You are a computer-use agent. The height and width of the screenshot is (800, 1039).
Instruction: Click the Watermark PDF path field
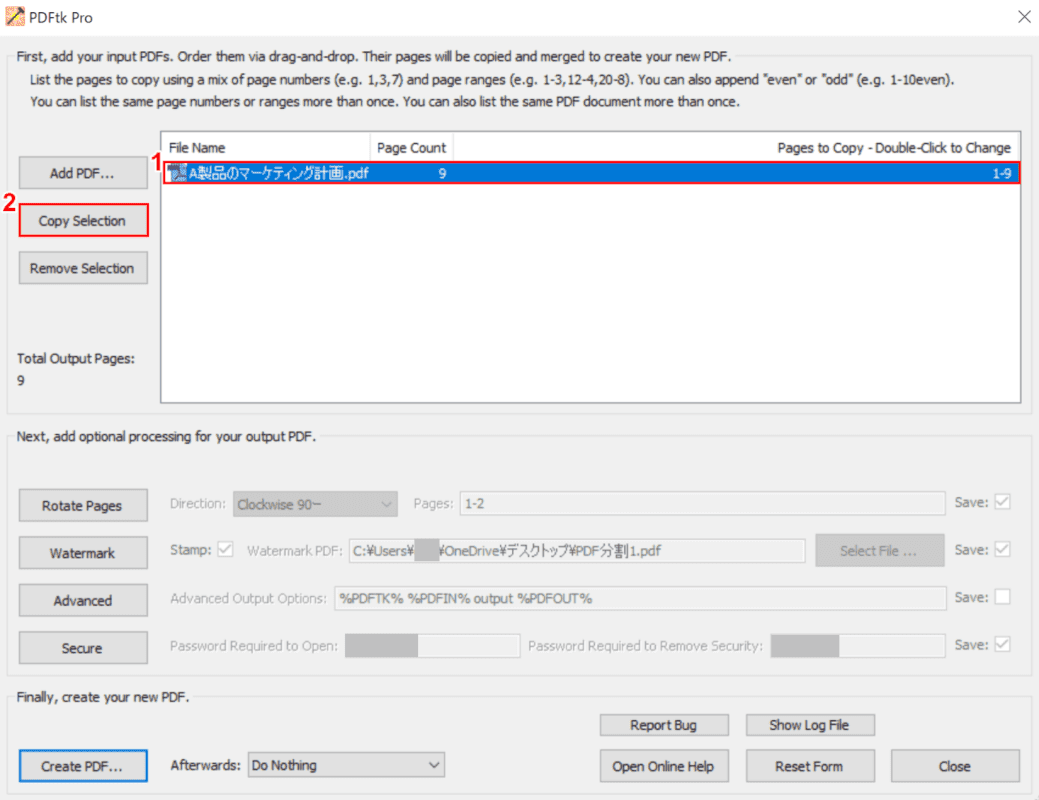577,551
